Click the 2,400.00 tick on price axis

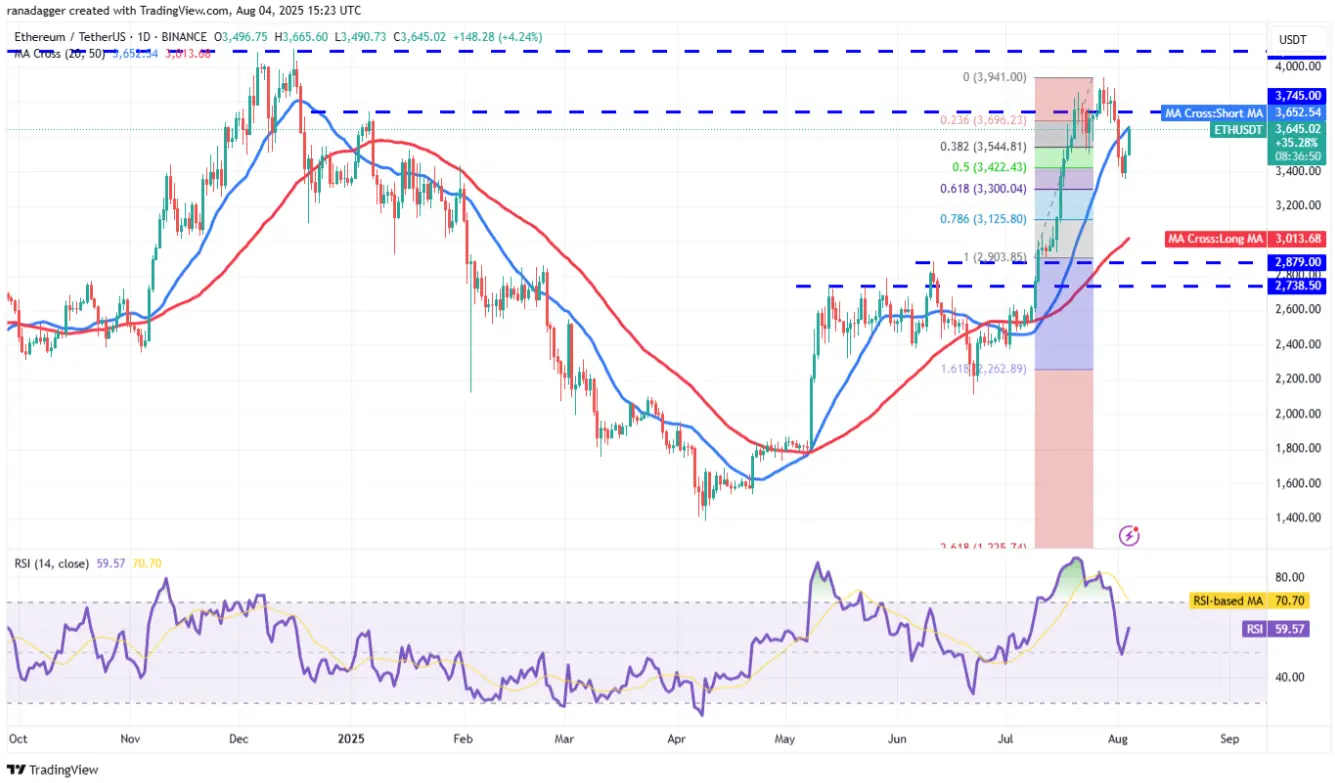1297,344
